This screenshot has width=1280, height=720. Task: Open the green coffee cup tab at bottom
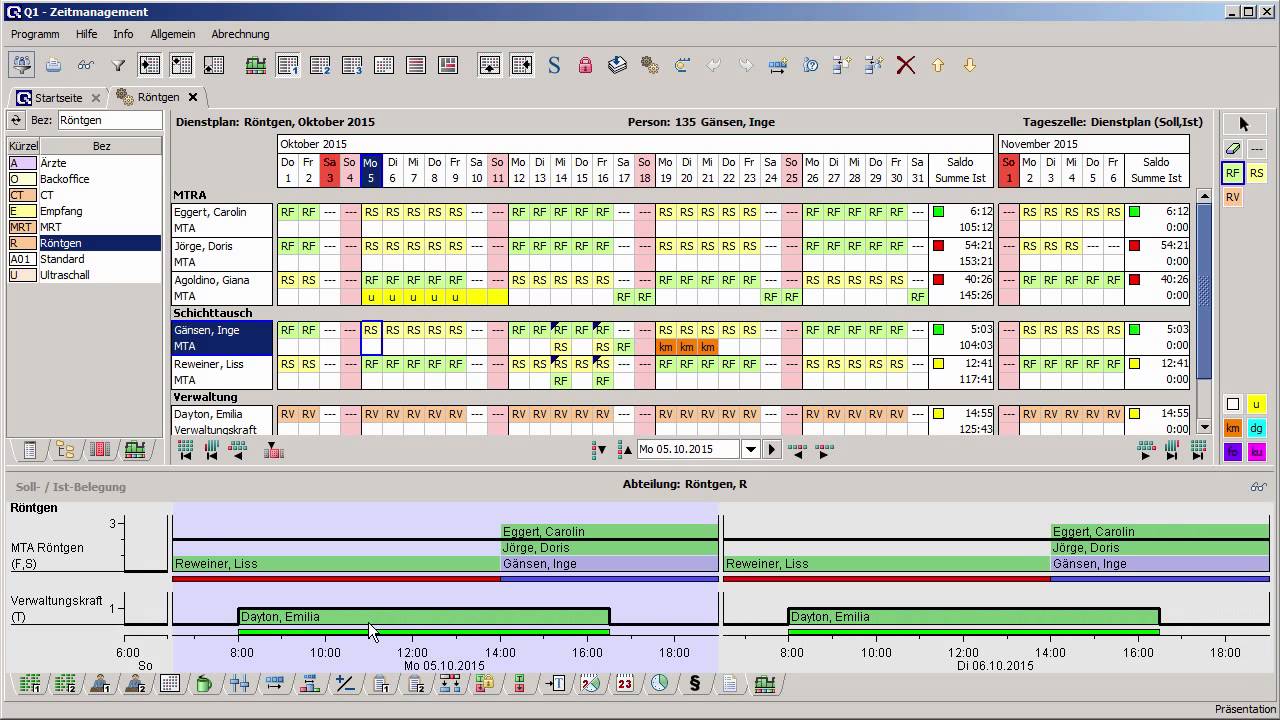(x=204, y=684)
